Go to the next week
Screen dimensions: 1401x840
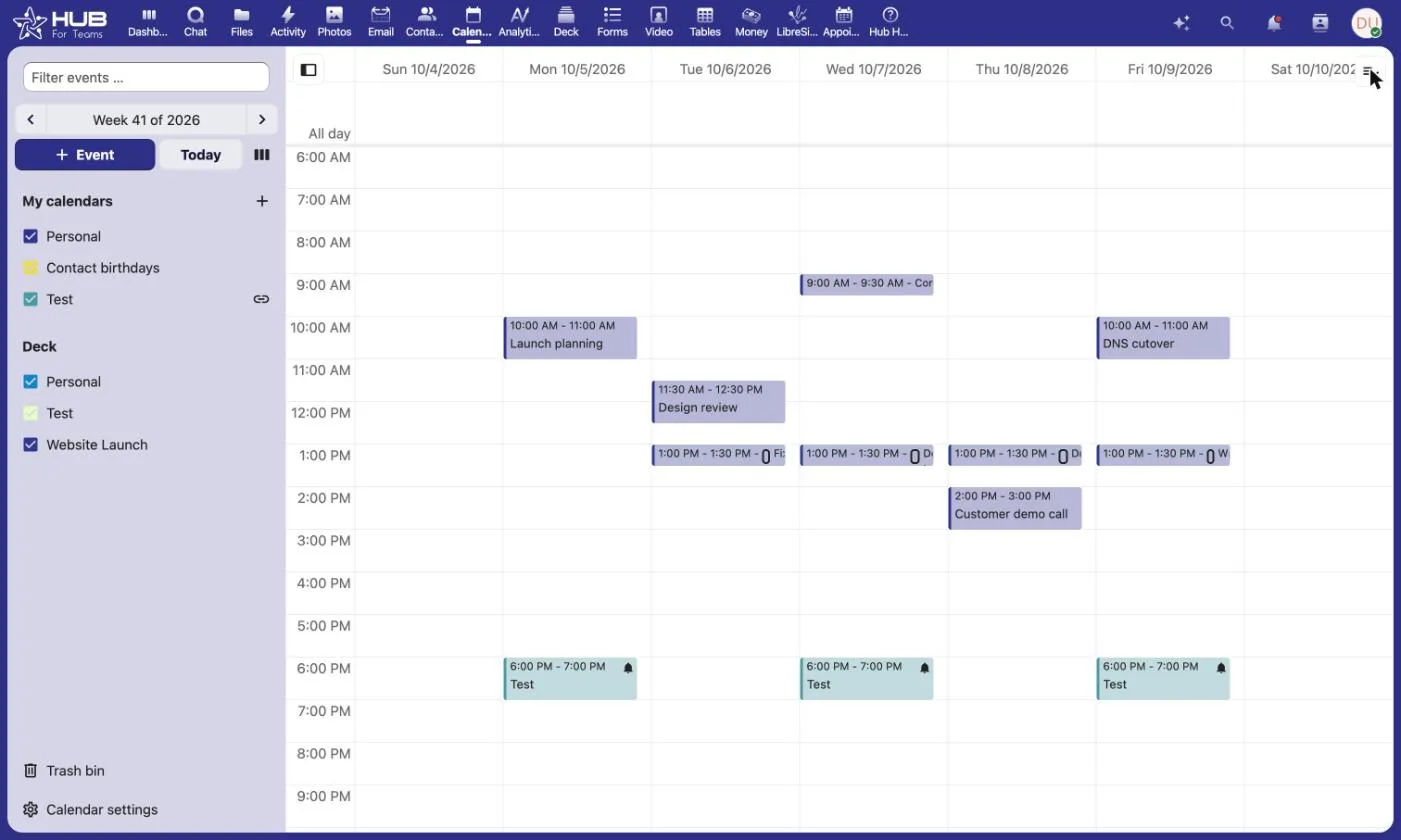coord(262,120)
